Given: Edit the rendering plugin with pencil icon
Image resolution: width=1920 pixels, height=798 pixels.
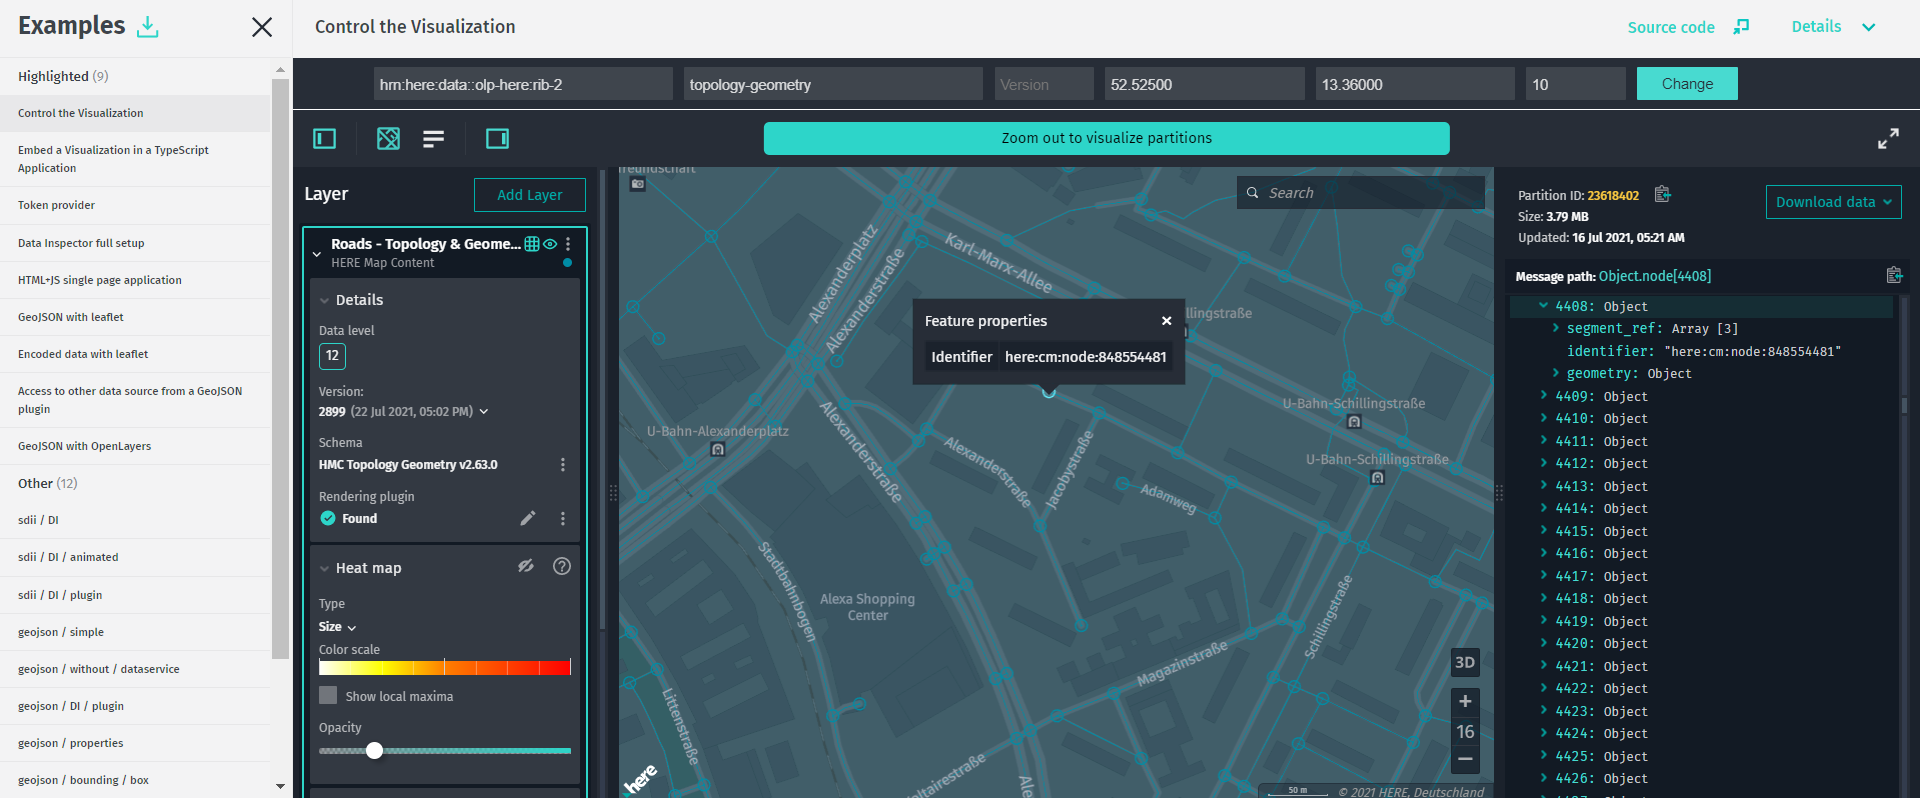Looking at the screenshot, I should pos(528,518).
